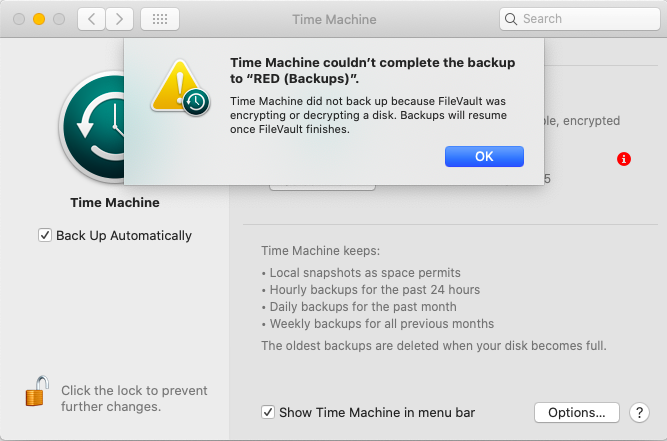Viewport: 667px width, 441px height.
Task: Click inside the Search field
Action: (580, 19)
